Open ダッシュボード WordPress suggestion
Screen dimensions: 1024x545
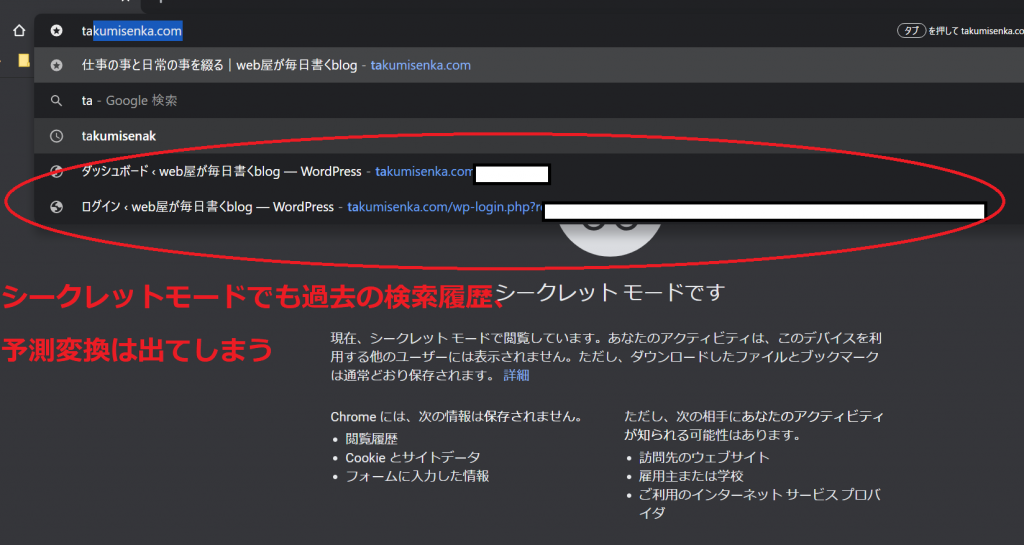pos(529,172)
